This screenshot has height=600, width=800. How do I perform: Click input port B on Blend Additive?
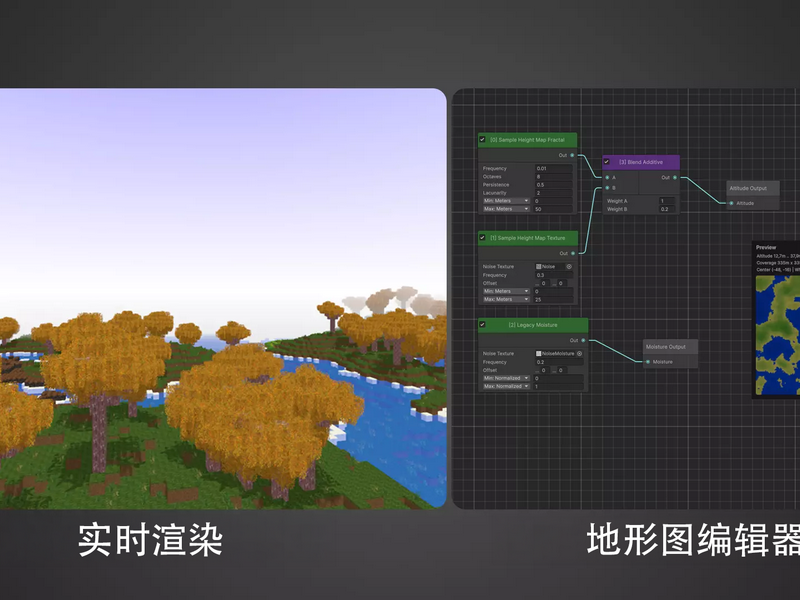click(x=607, y=188)
